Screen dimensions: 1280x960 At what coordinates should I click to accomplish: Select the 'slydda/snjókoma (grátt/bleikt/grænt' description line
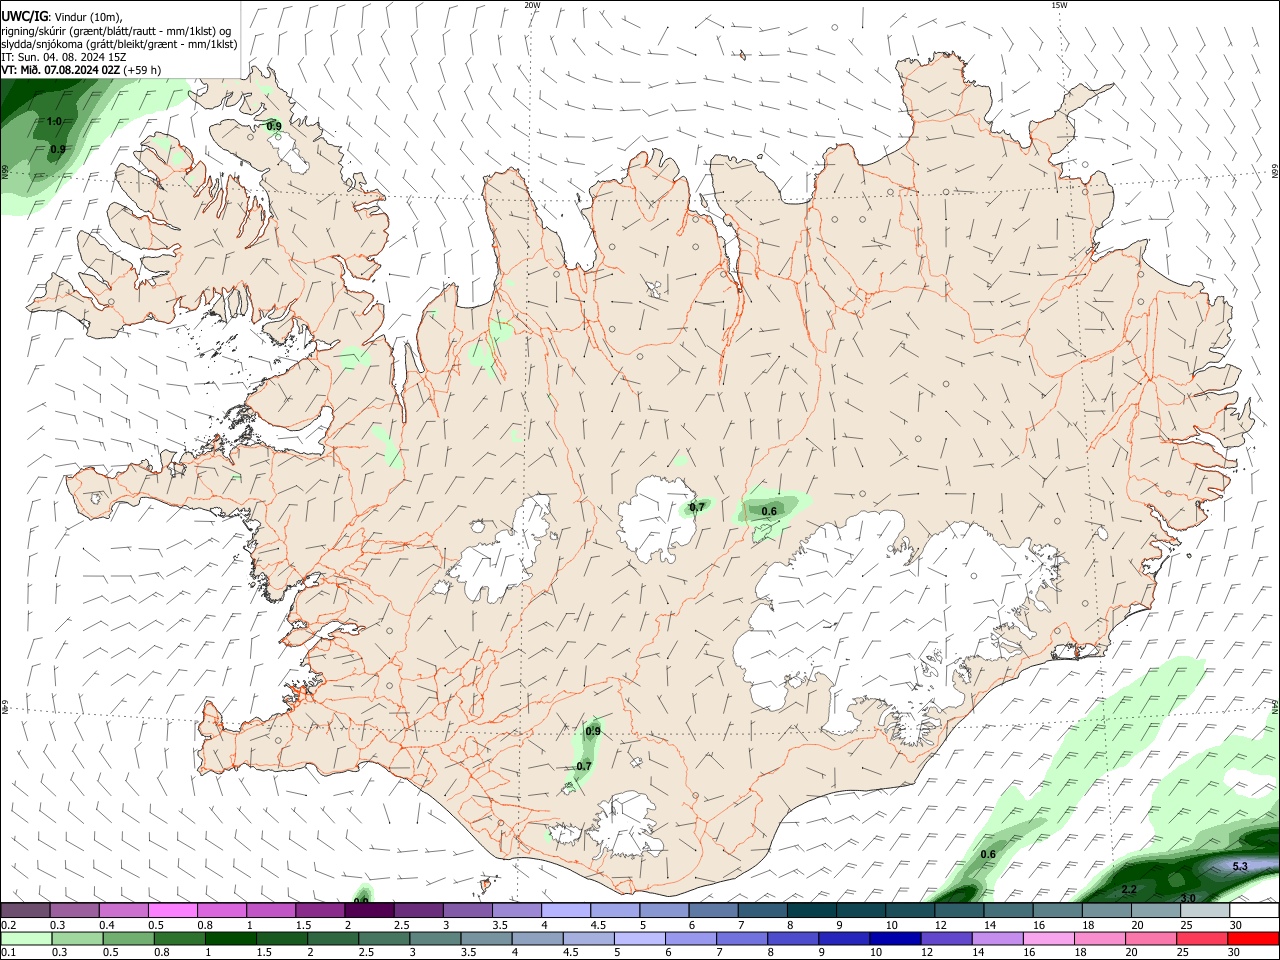(x=119, y=44)
